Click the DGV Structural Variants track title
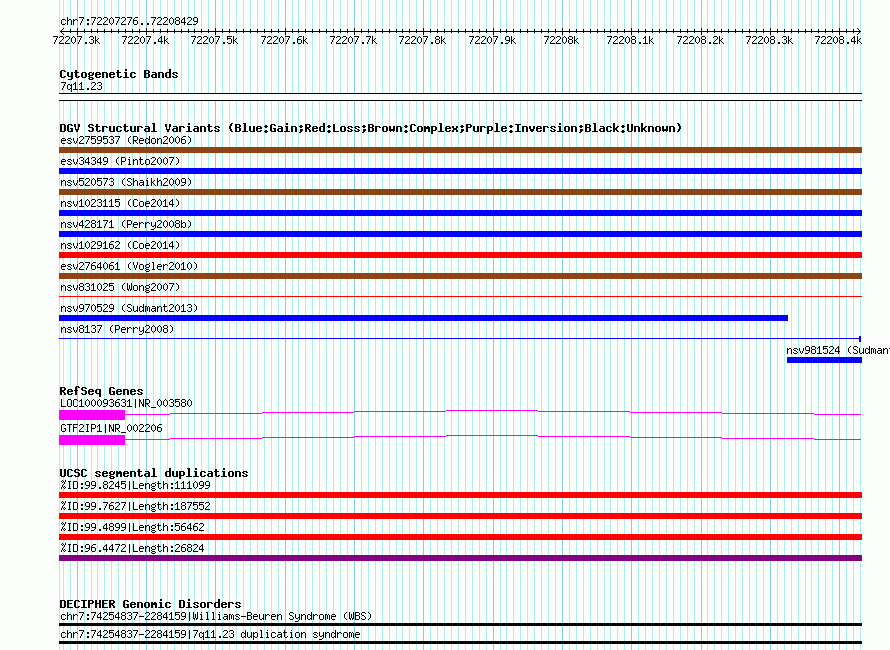Viewport: 890px width, 650px height. point(370,128)
